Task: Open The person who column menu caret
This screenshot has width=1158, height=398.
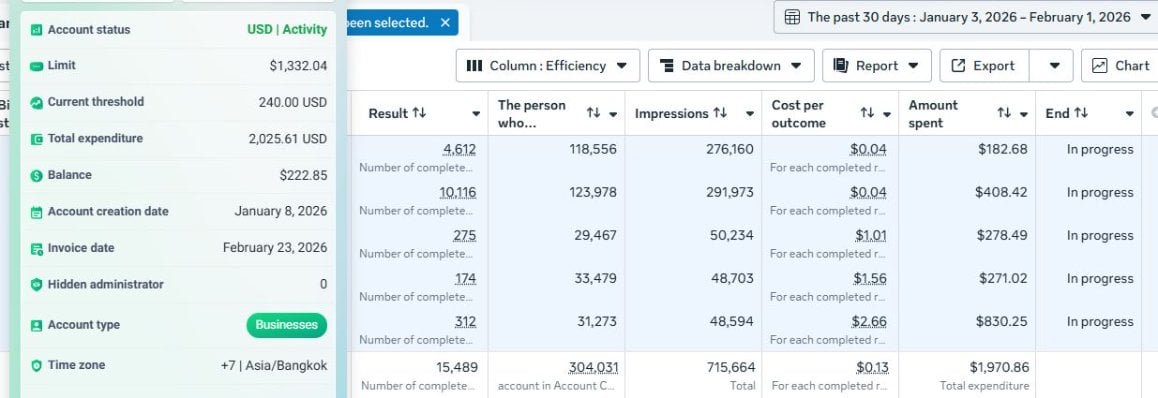Action: [613, 114]
